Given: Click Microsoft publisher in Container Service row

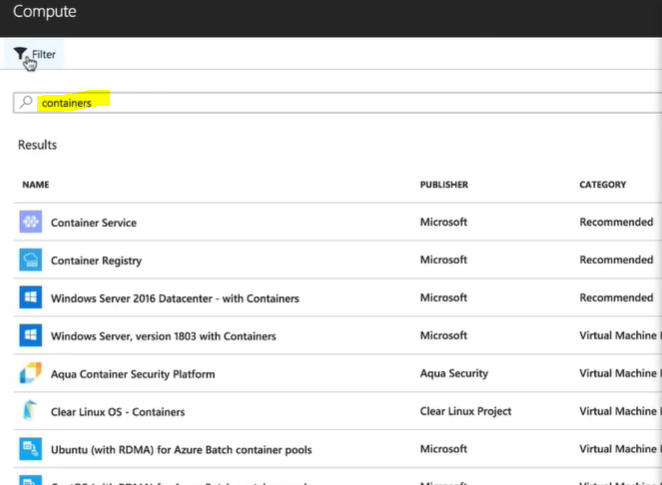Looking at the screenshot, I should tap(444, 222).
